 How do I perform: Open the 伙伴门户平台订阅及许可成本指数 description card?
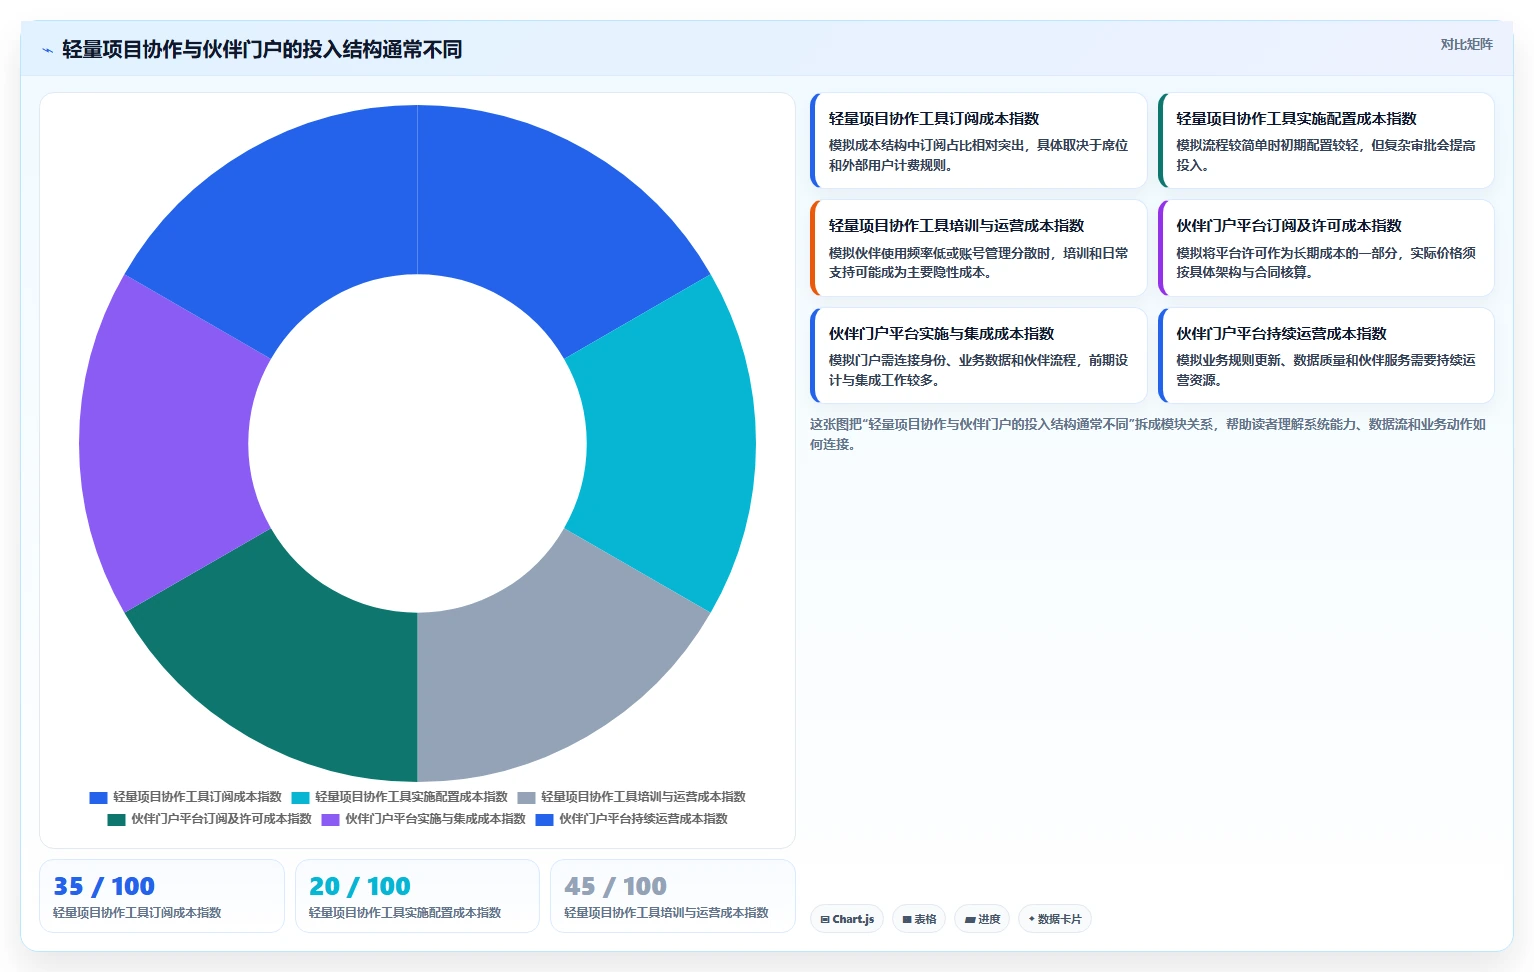coord(1326,248)
